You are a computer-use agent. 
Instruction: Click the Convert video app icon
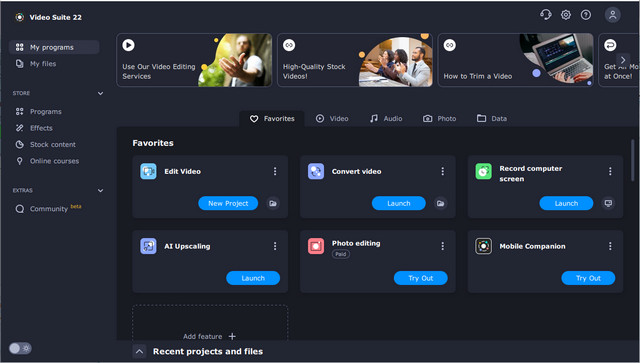316,171
